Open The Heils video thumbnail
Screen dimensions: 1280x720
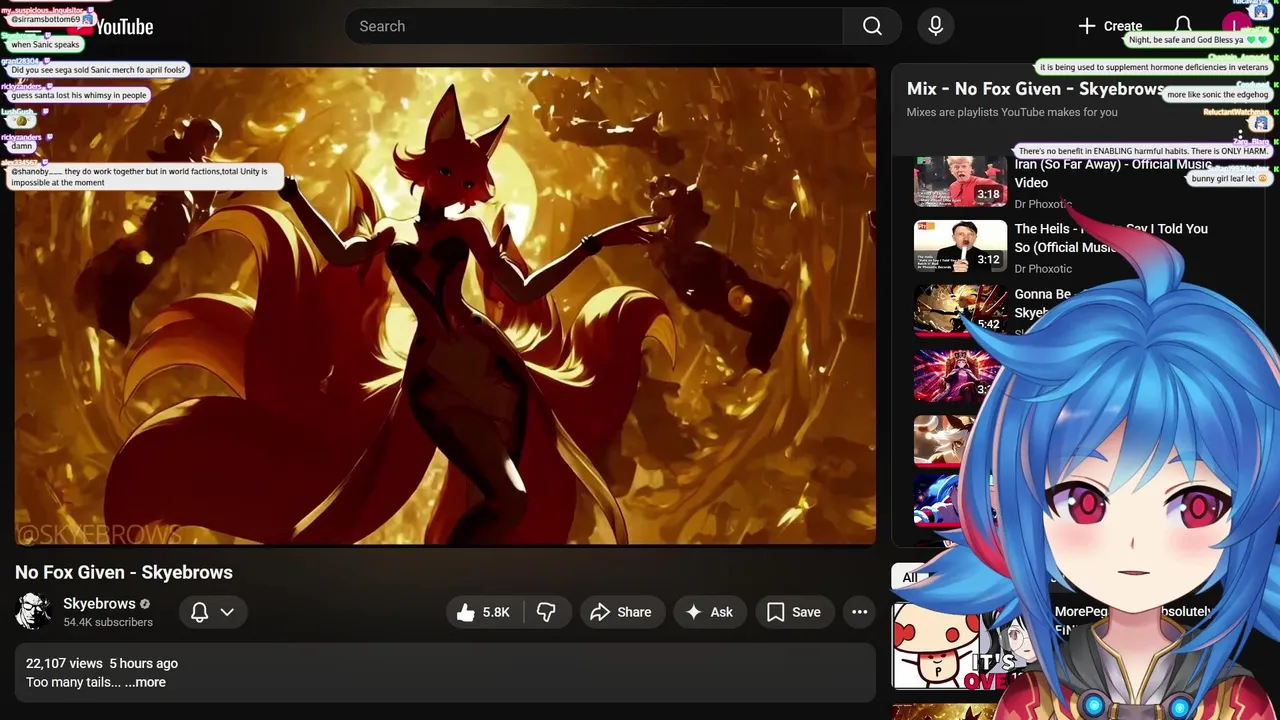pos(960,246)
